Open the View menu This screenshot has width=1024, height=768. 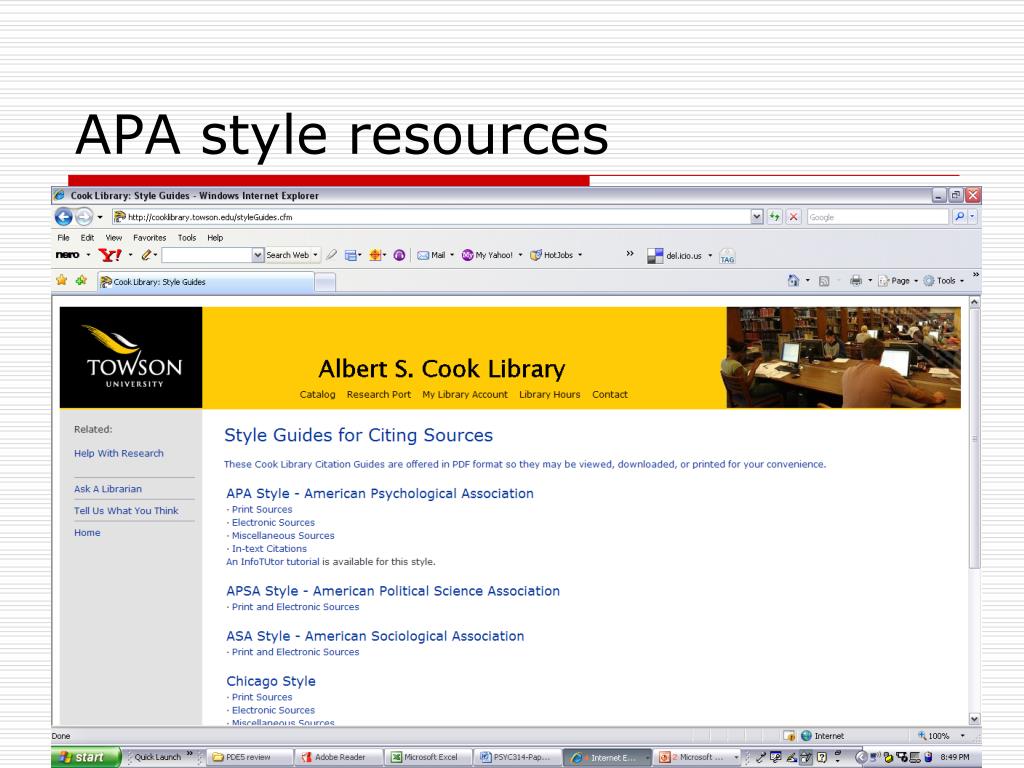point(114,238)
